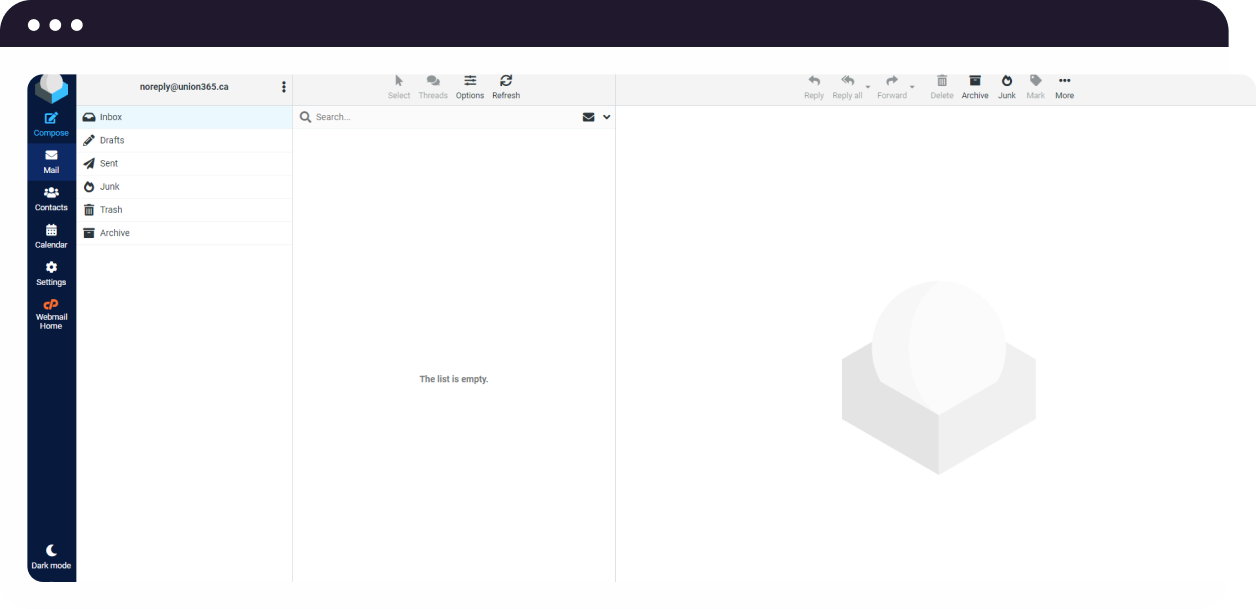Click 'The list is empty.' text

point(454,379)
